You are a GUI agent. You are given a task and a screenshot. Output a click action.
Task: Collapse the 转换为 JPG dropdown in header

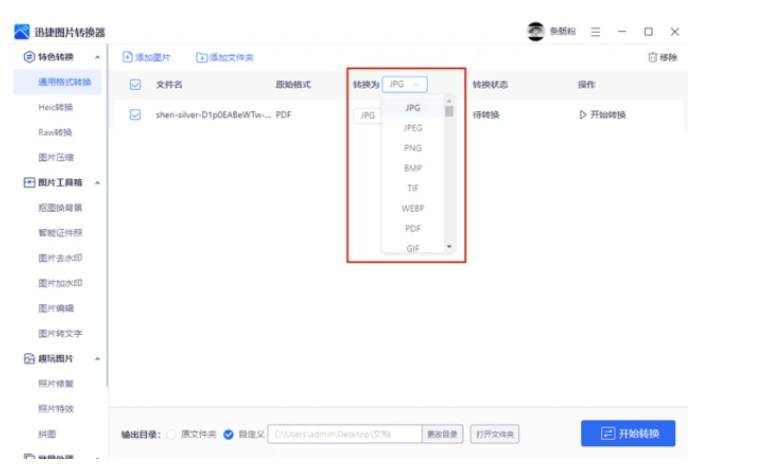click(405, 85)
